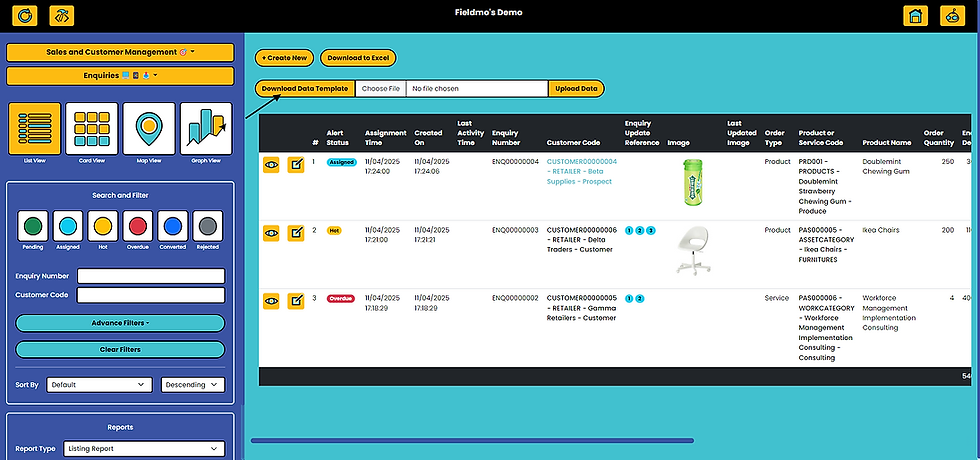Click the Order Type column header

[775, 138]
